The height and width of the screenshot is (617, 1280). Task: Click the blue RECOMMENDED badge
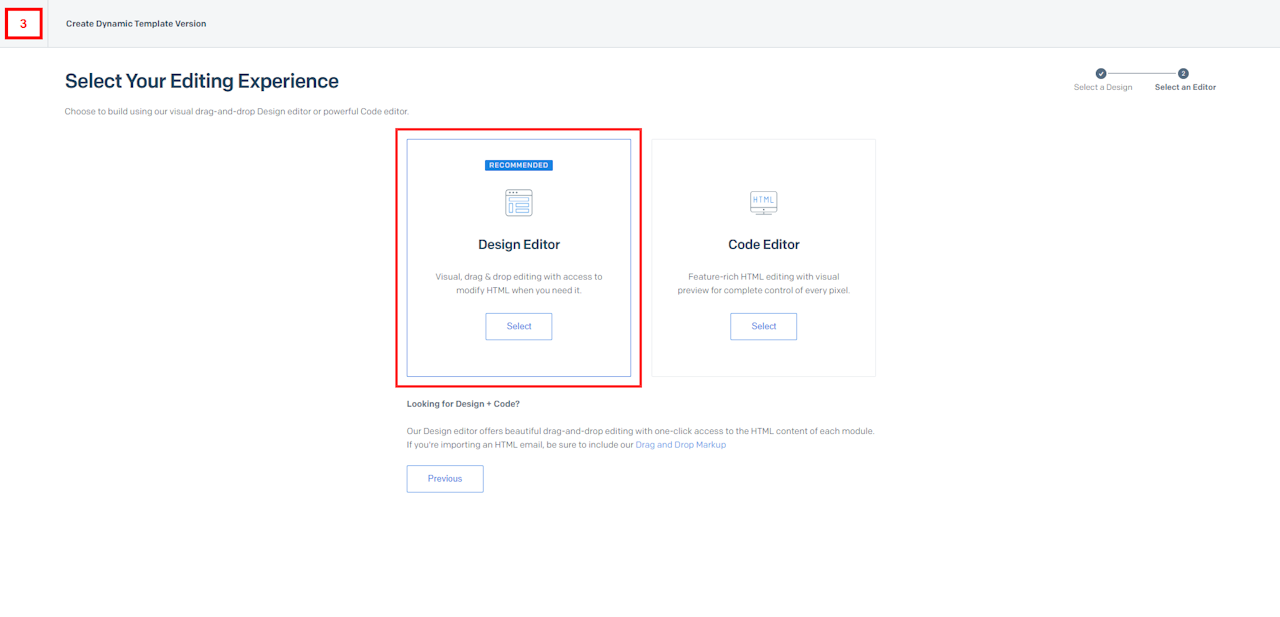(519, 165)
